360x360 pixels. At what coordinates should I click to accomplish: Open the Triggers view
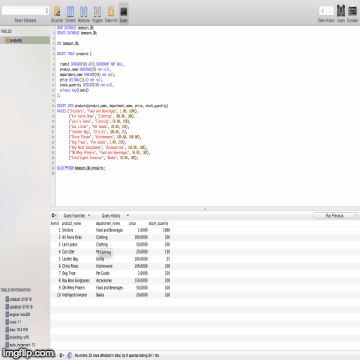point(97,13)
